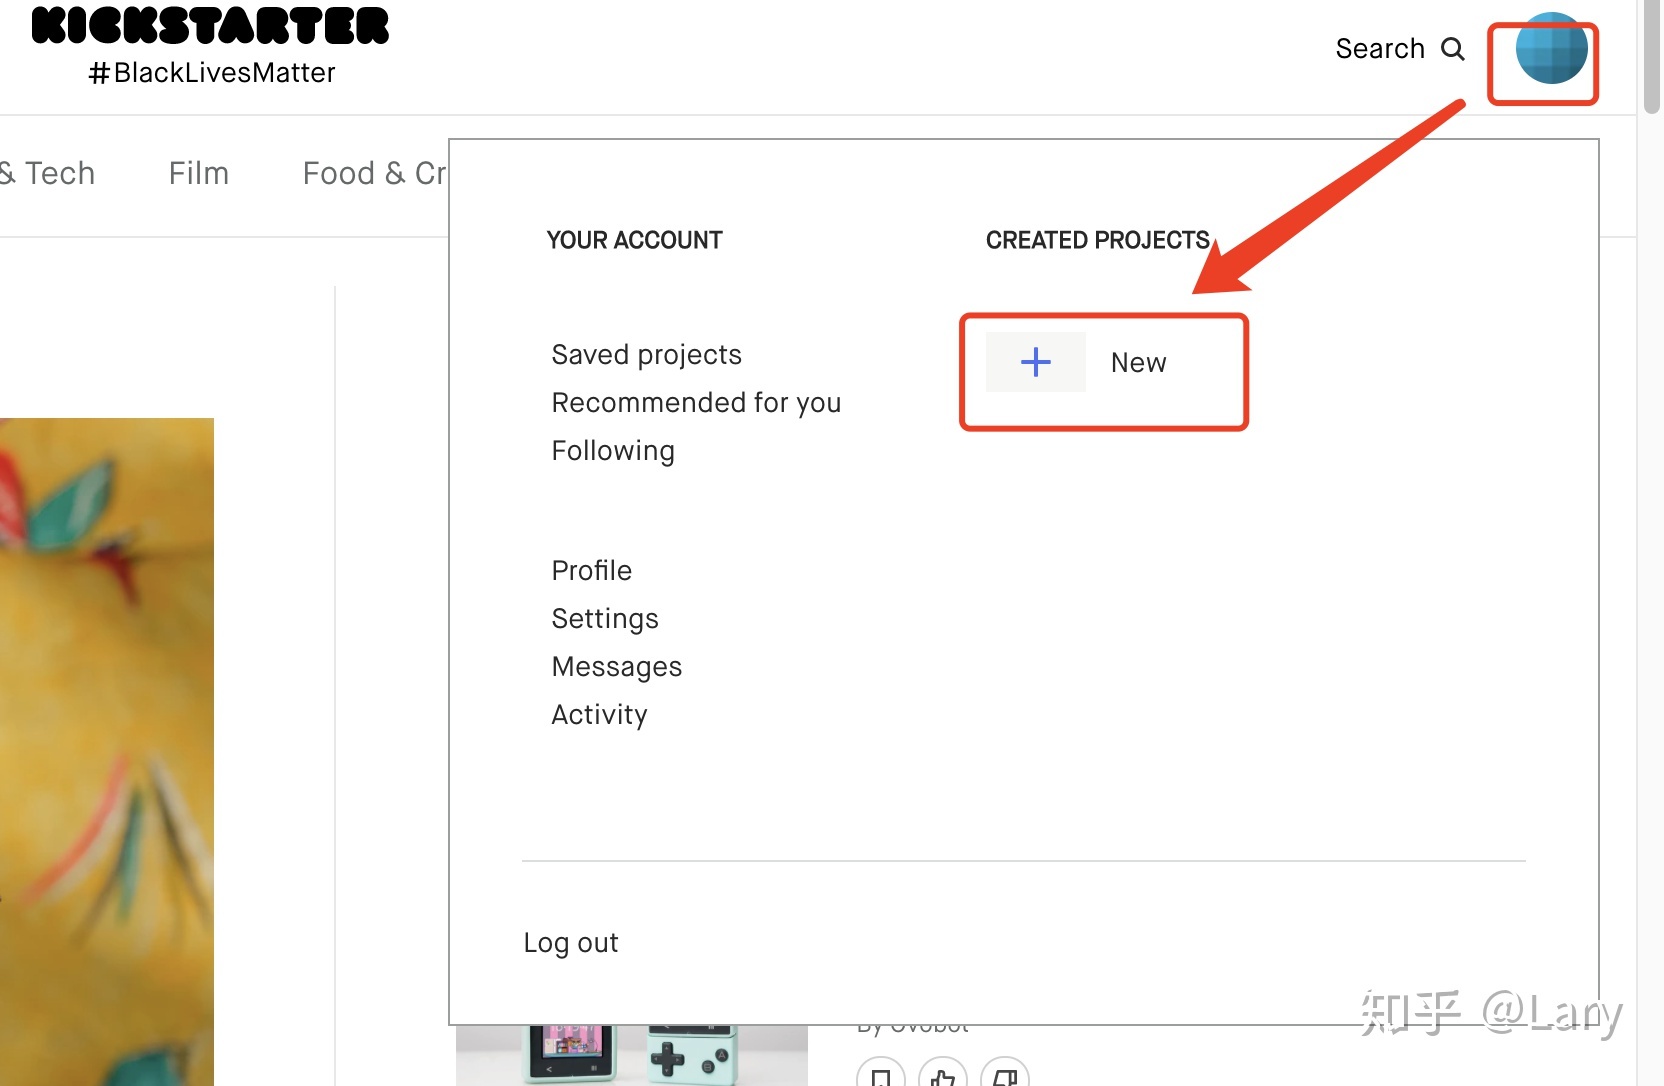Screen dimensions: 1664x1086
Task: Click Log out
Action: pos(571,943)
